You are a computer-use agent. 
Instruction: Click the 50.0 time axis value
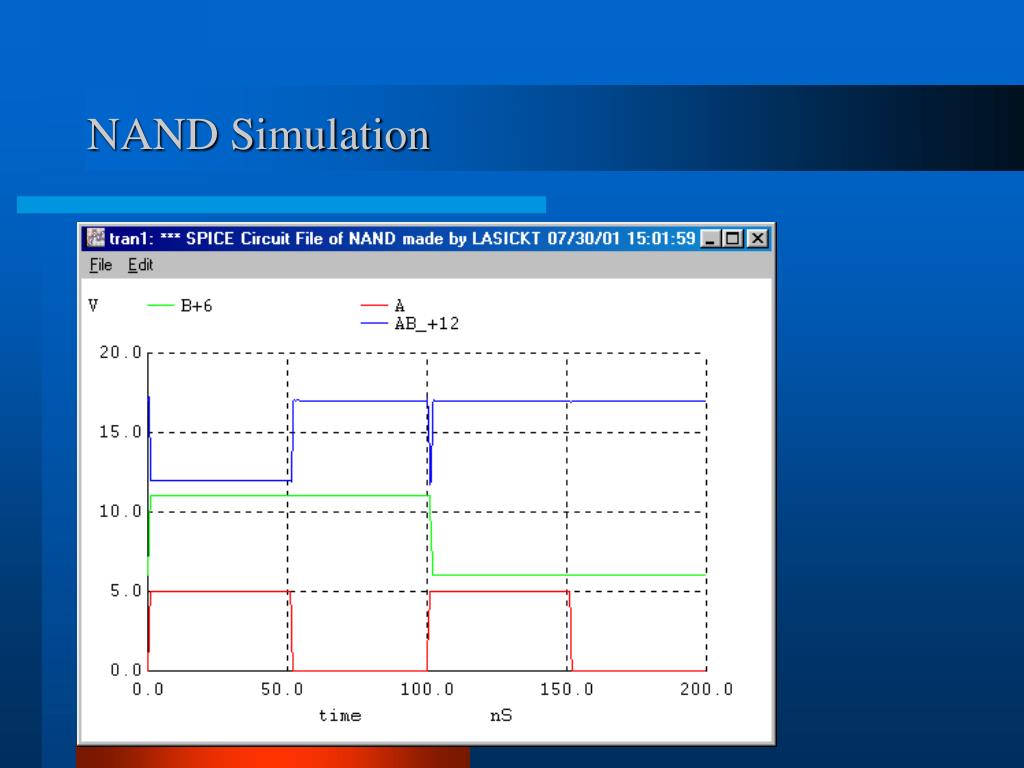(282, 690)
